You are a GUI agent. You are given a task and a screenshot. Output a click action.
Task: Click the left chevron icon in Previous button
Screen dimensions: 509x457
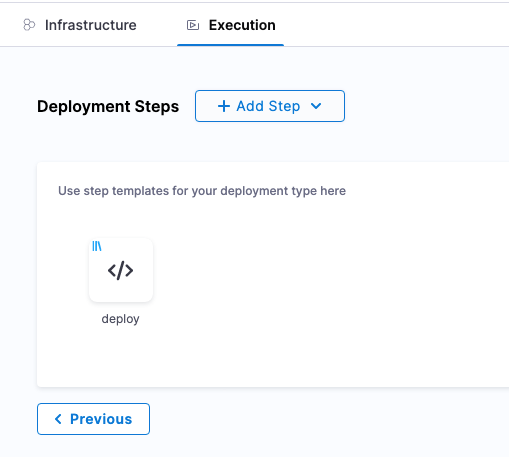pyautogui.click(x=58, y=419)
